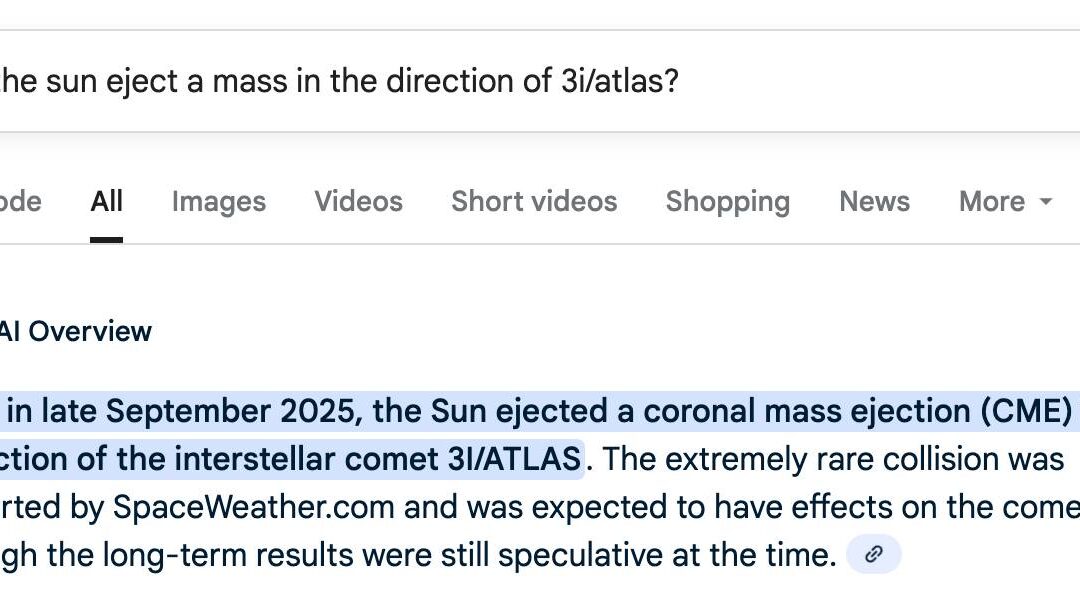Show Shopping results
Image resolution: width=1080 pixels, height=594 pixels.
(727, 202)
